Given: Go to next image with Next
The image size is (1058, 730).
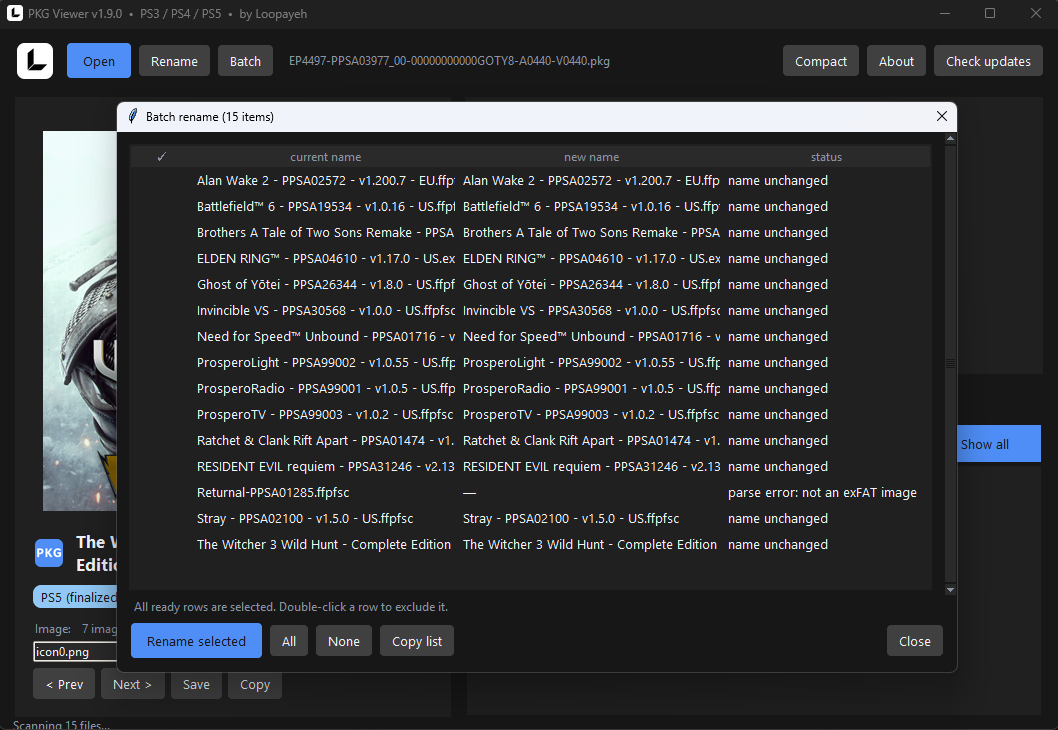Looking at the screenshot, I should [132, 684].
